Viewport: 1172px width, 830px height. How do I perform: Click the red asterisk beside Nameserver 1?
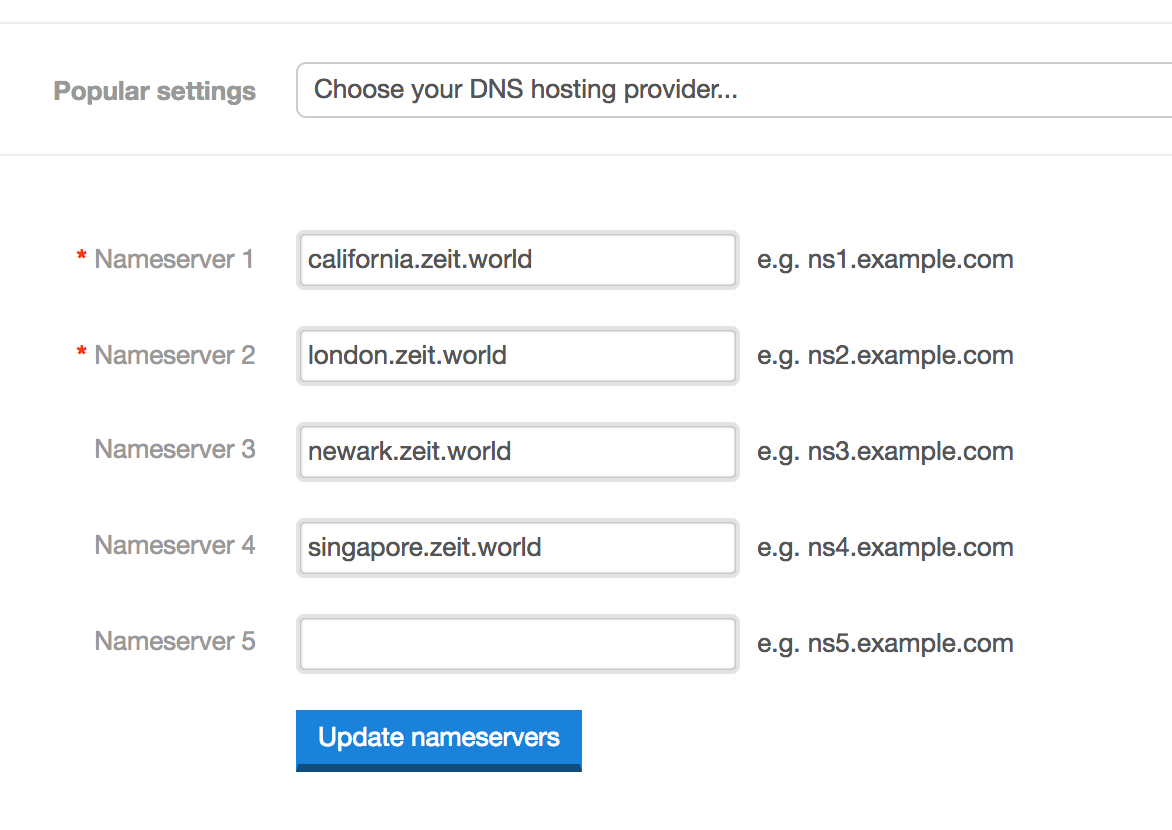tap(82, 258)
